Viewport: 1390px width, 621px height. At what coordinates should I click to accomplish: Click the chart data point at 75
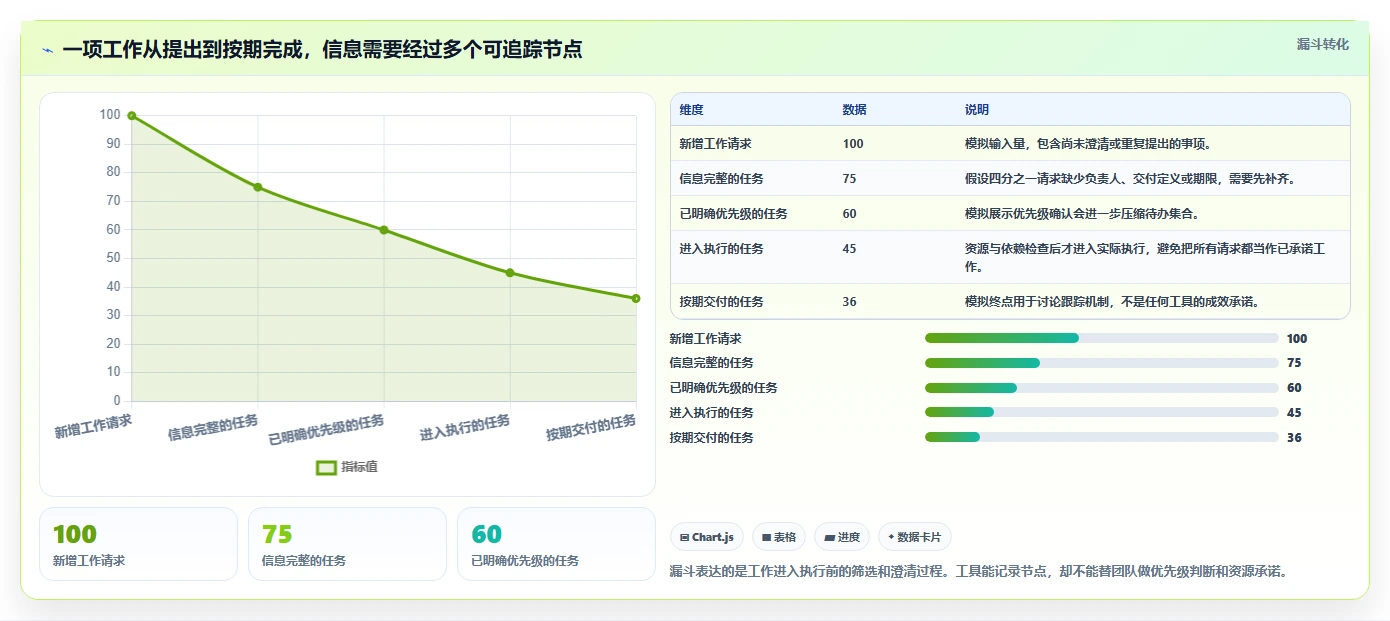(258, 187)
